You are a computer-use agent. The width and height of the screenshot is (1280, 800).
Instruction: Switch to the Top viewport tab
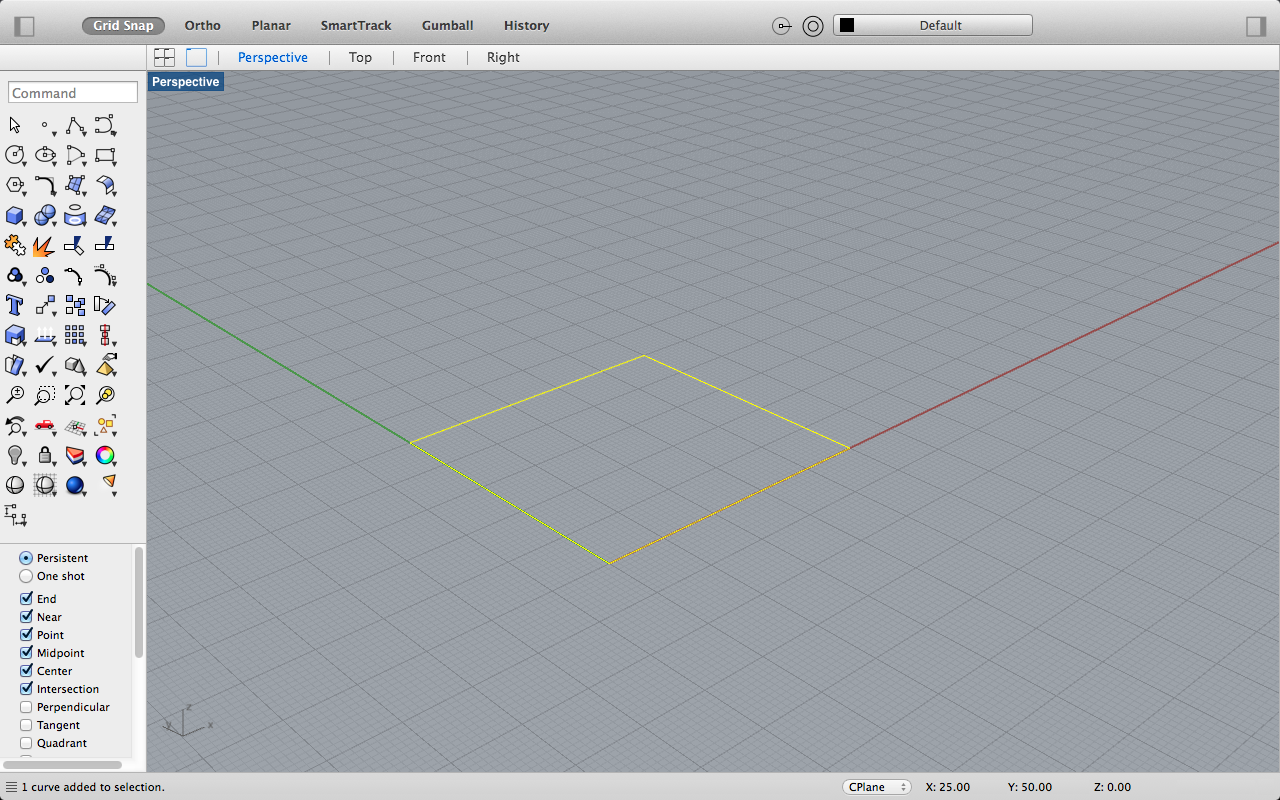pos(360,58)
